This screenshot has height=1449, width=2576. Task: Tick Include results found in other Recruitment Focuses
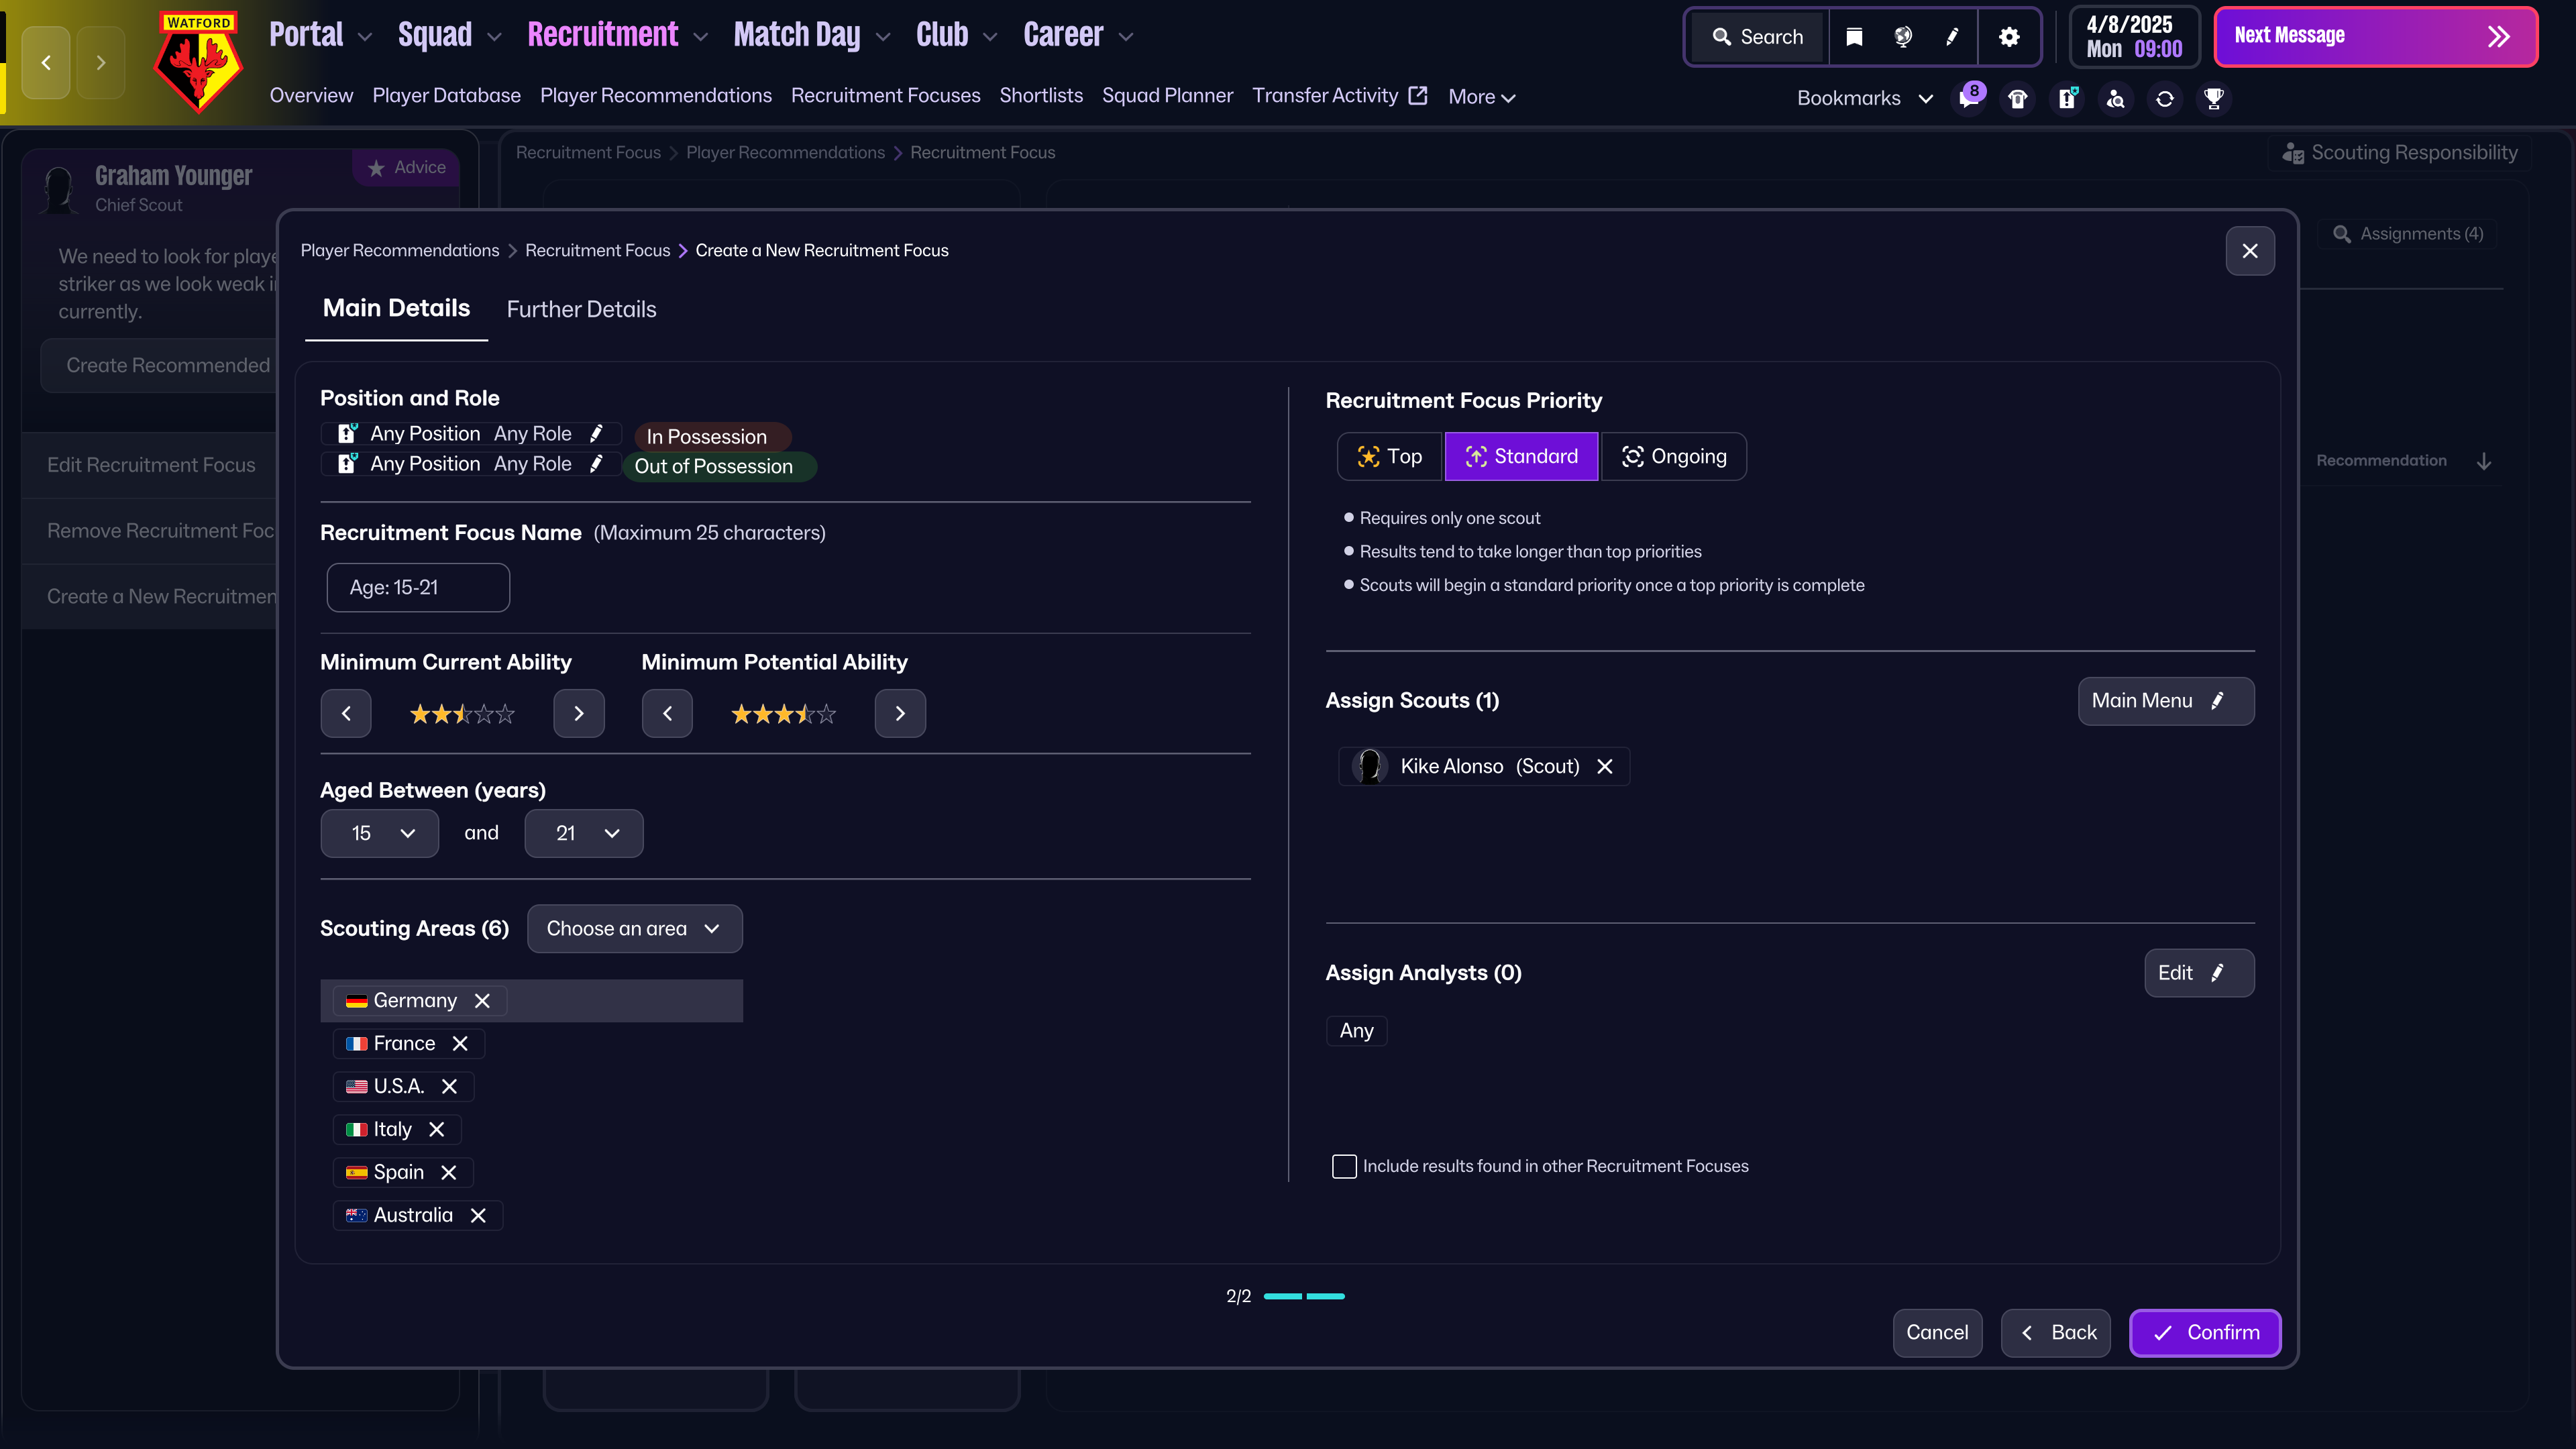(x=1344, y=1166)
